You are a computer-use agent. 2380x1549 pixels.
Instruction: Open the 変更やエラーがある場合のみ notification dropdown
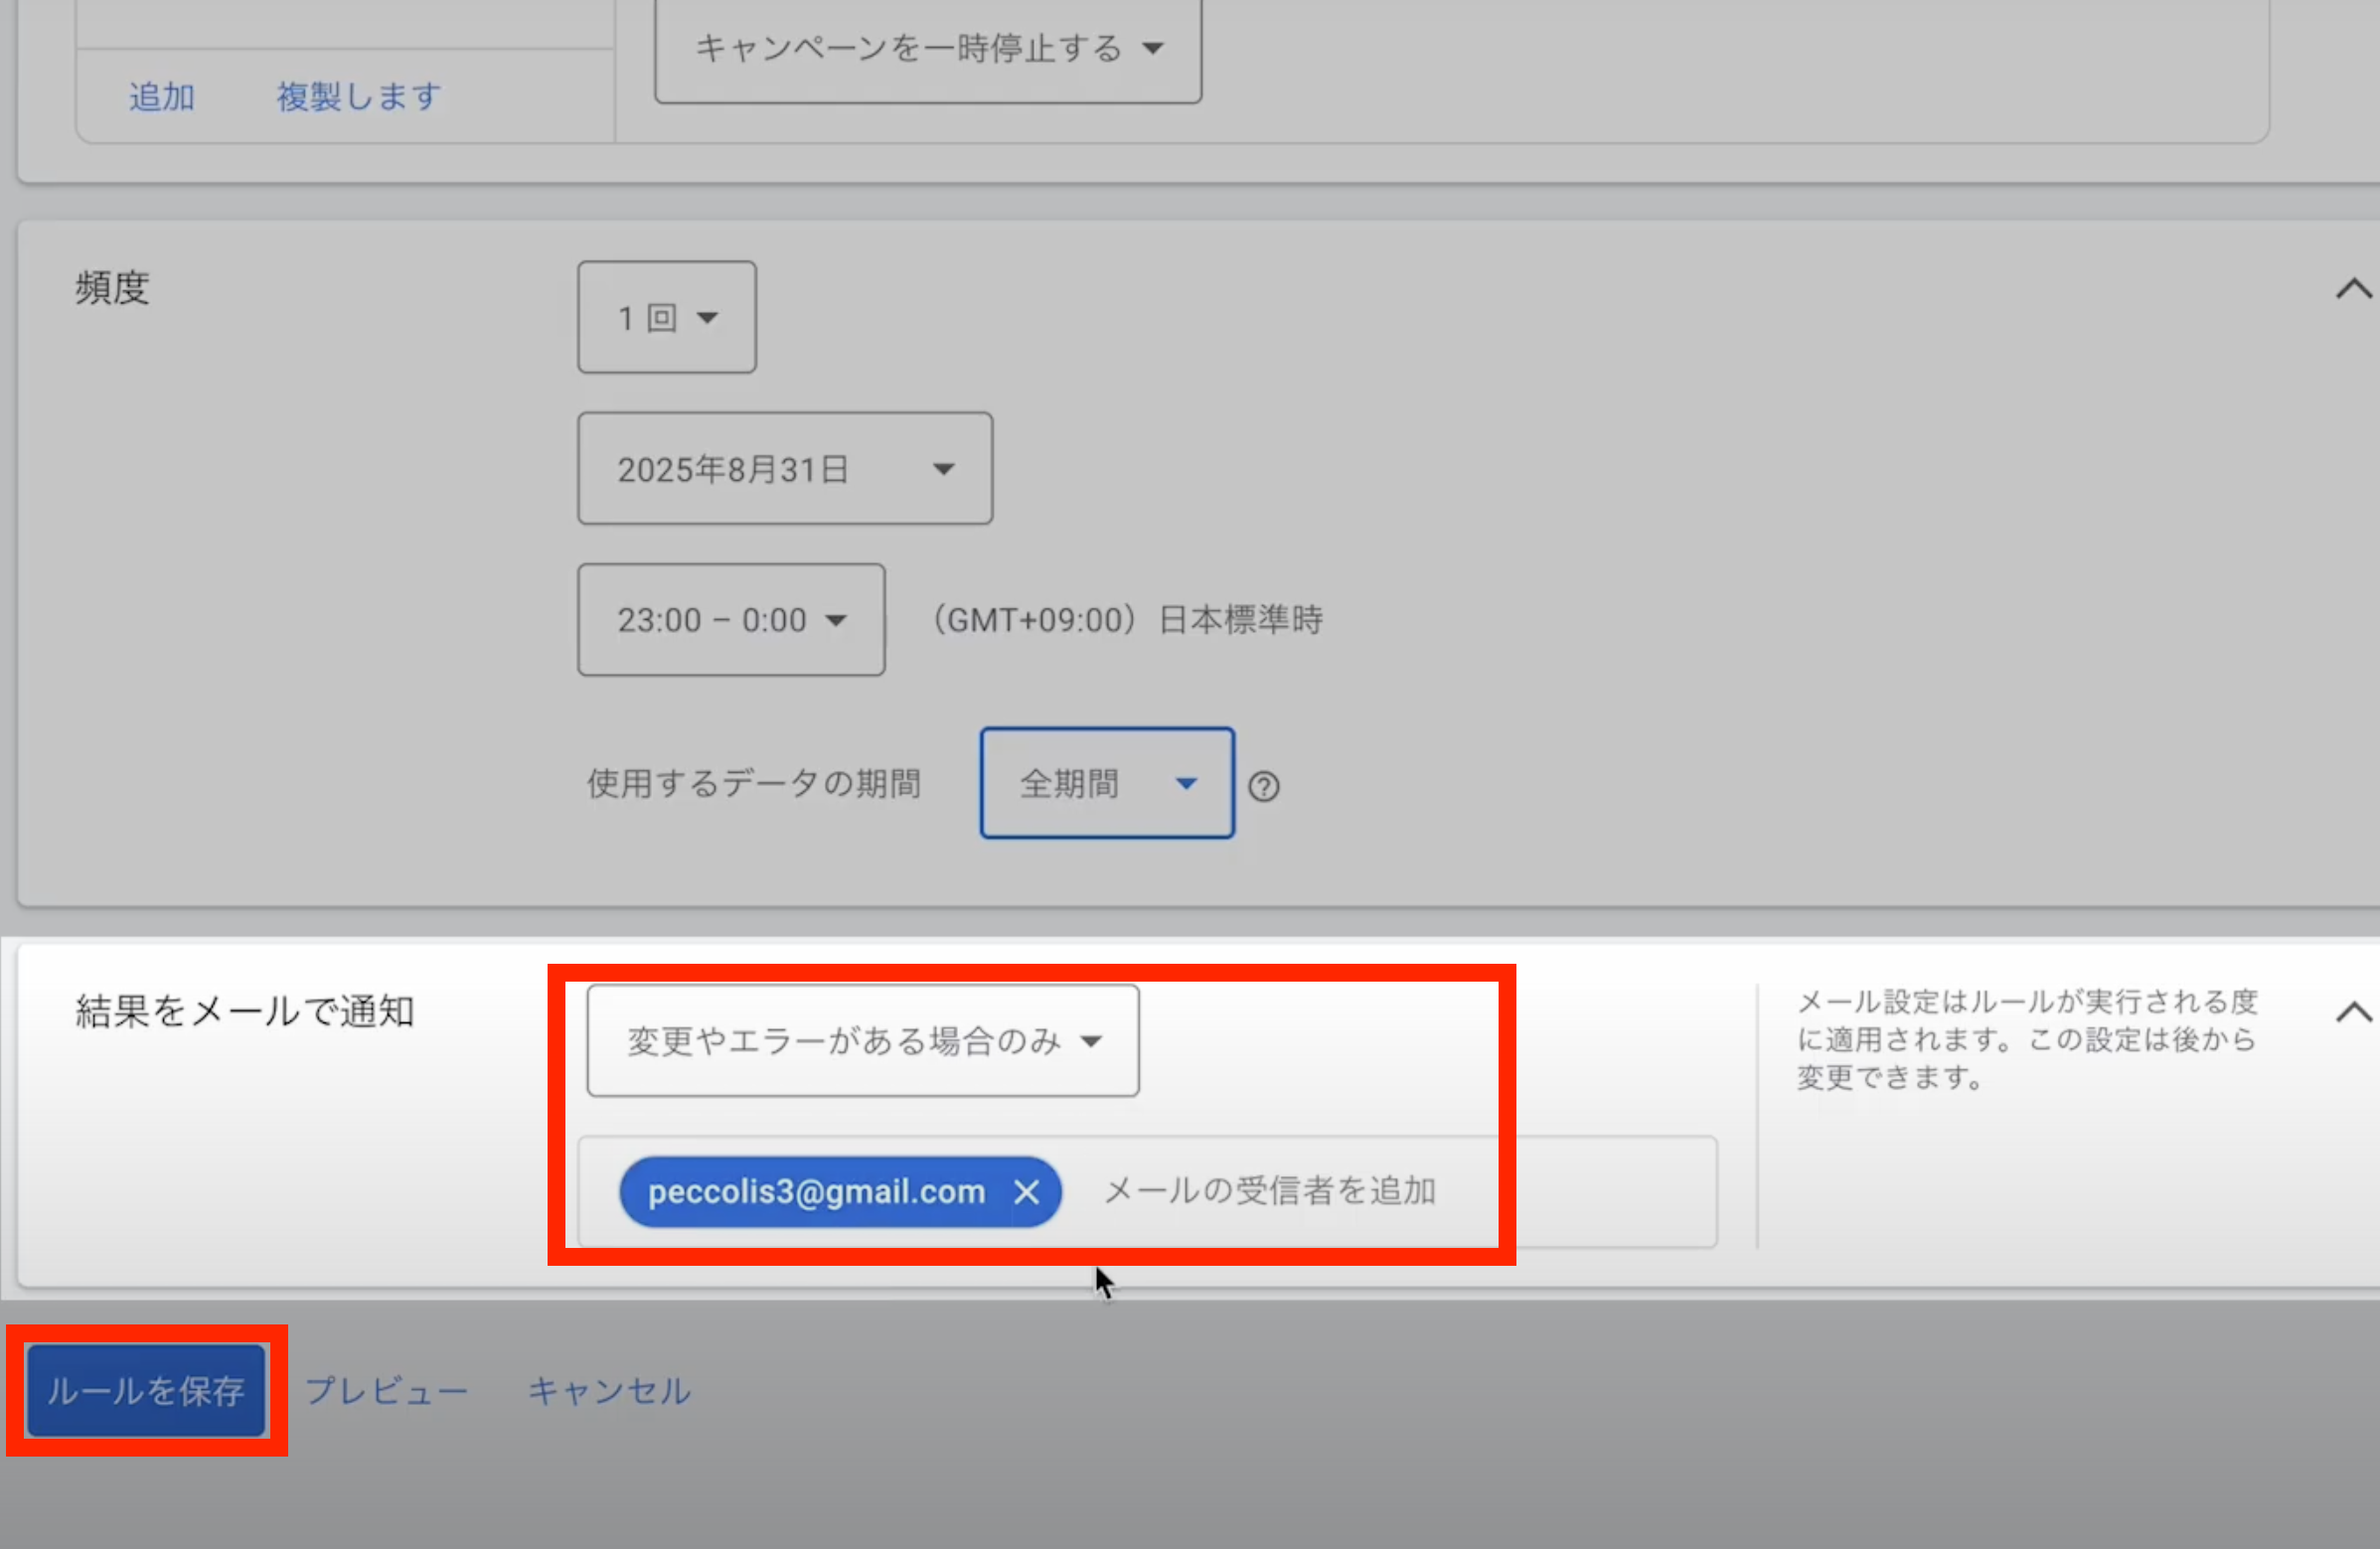coord(862,1041)
